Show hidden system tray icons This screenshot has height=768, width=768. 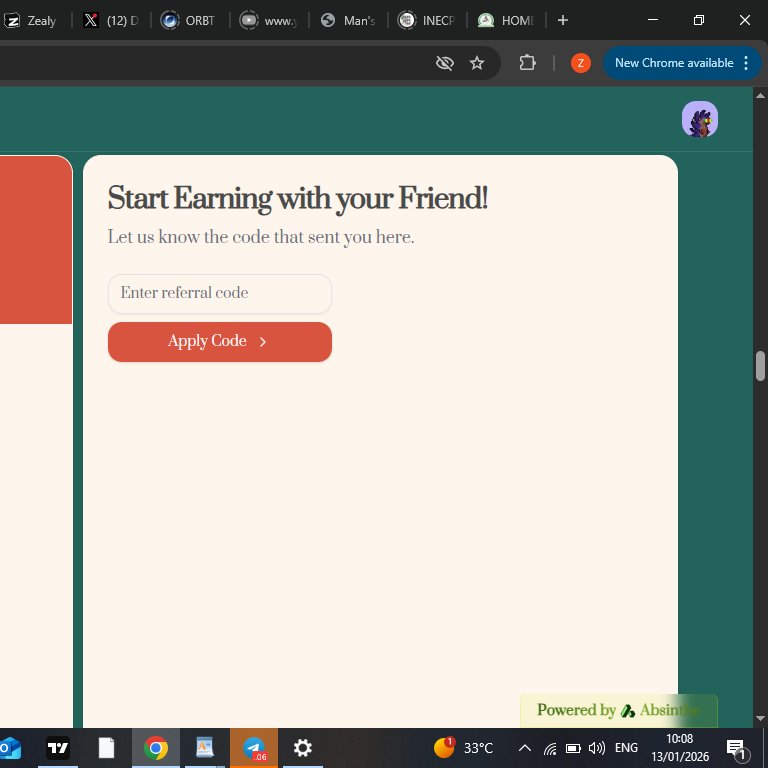tap(525, 748)
